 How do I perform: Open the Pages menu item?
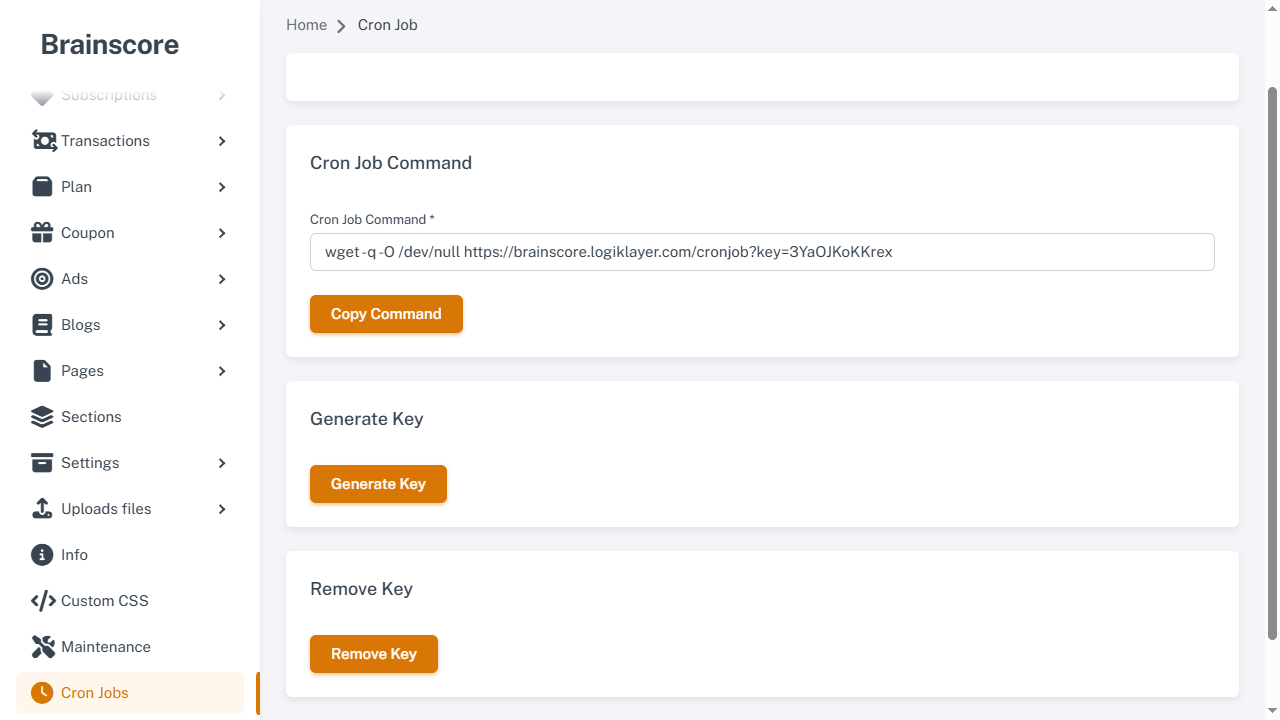(130, 371)
